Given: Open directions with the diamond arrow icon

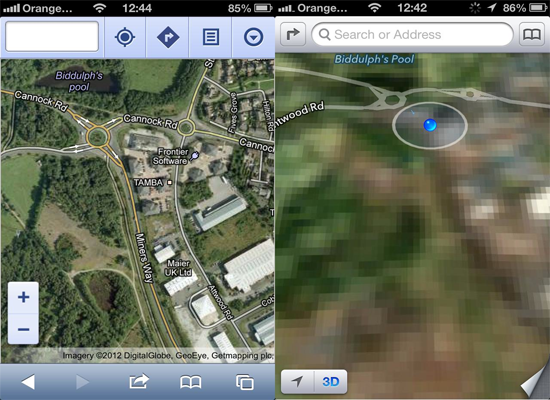Looking at the screenshot, I should tap(168, 37).
